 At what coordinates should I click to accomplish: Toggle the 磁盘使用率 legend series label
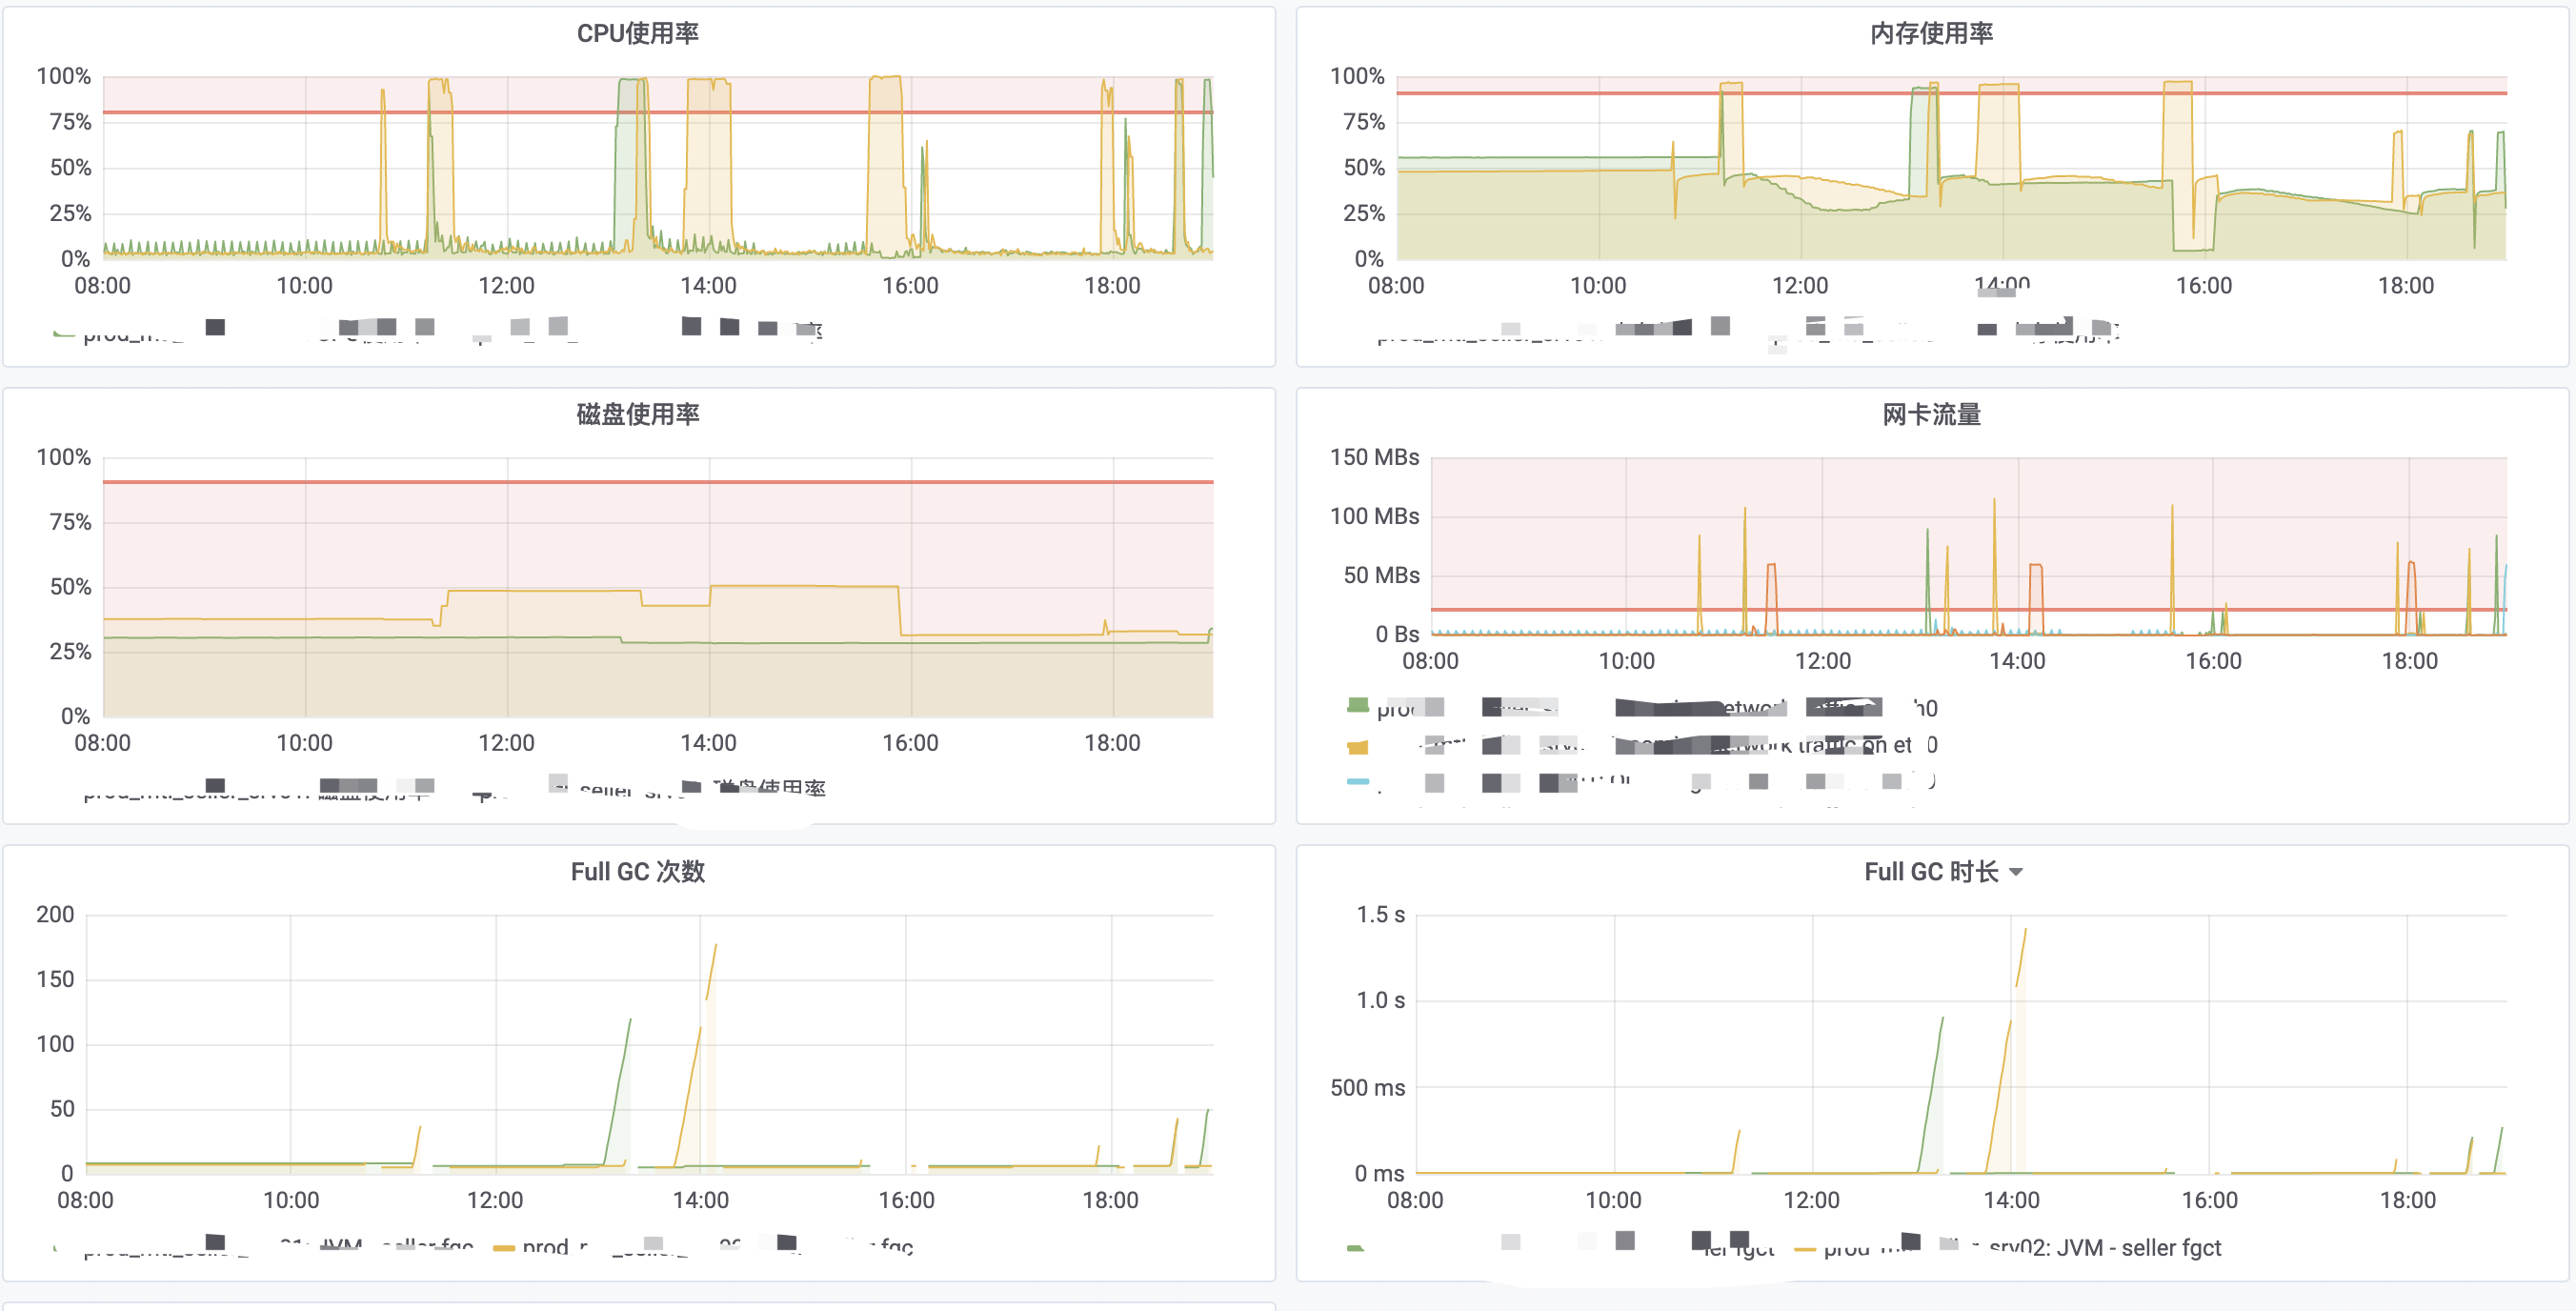[770, 788]
